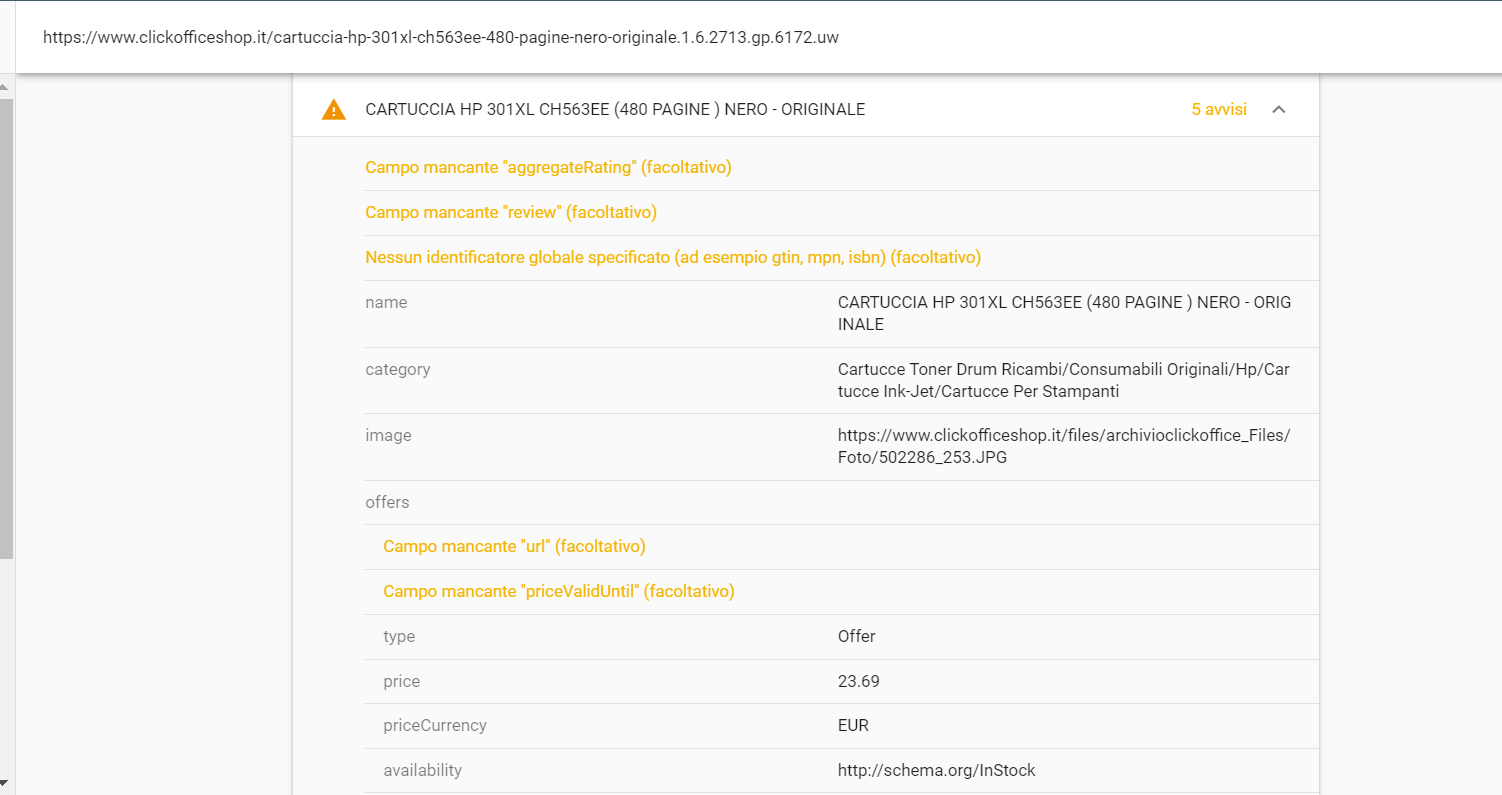Select the 'offers' property row

[842, 503]
